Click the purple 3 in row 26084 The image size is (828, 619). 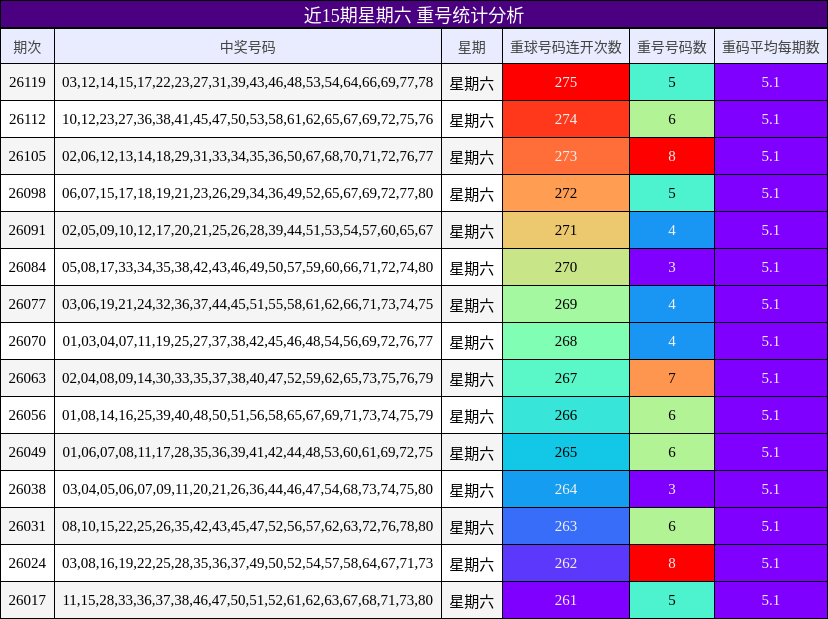pos(672,267)
